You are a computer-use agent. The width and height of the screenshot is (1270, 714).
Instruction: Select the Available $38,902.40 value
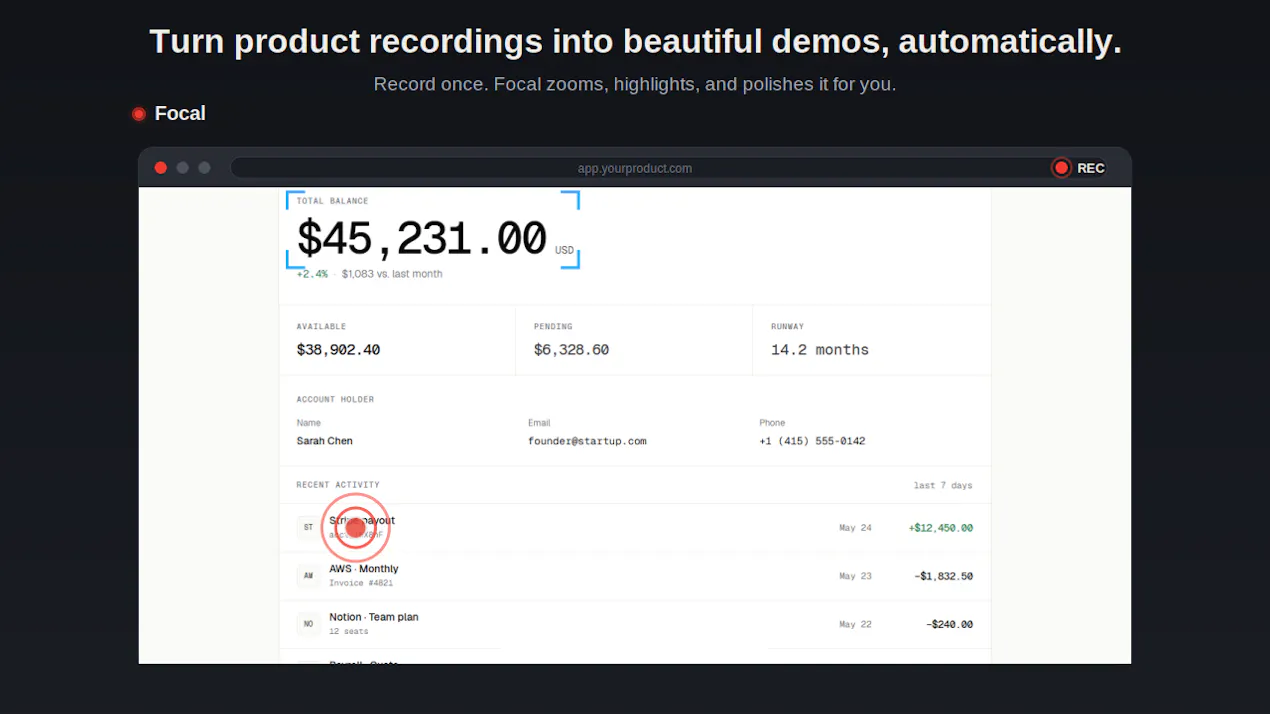[x=338, y=350]
